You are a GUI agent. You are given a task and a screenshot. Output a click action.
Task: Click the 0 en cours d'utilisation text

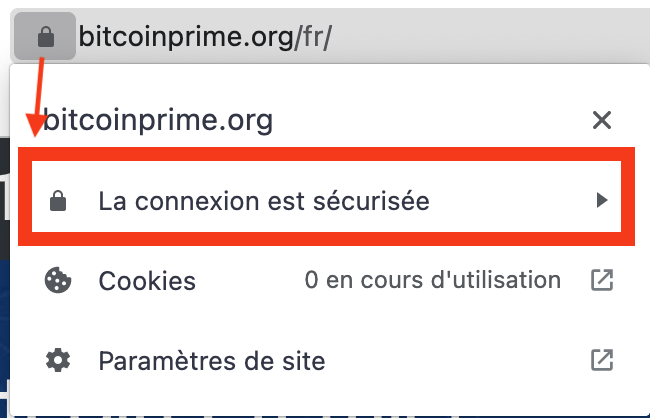pyautogui.click(x=433, y=280)
